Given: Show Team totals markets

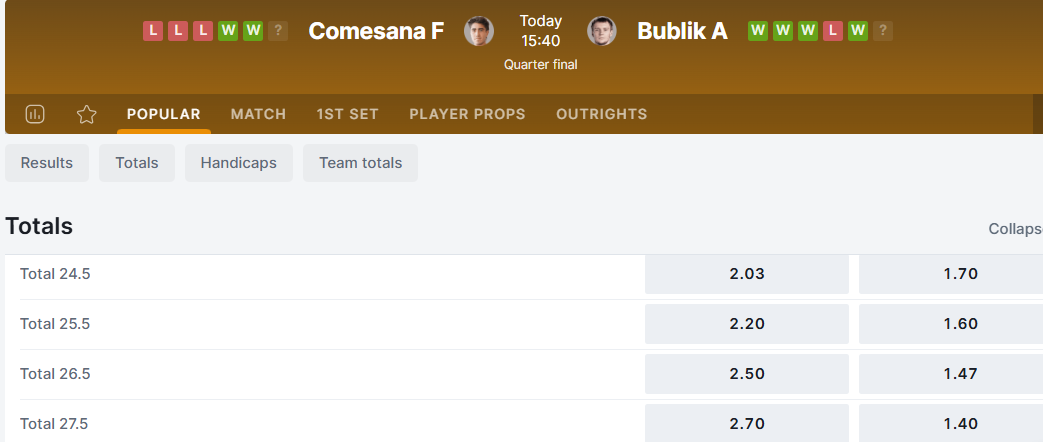Looking at the screenshot, I should click(x=360, y=163).
